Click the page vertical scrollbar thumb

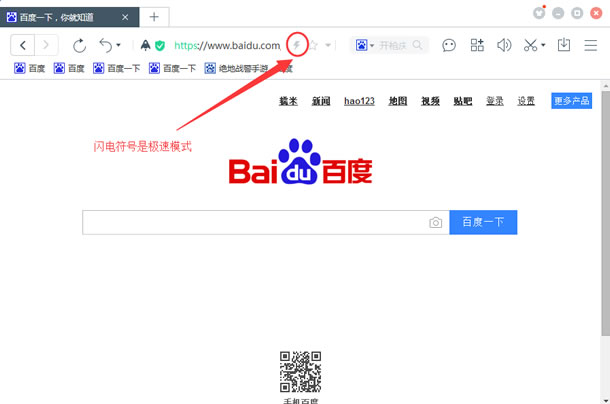click(606, 213)
